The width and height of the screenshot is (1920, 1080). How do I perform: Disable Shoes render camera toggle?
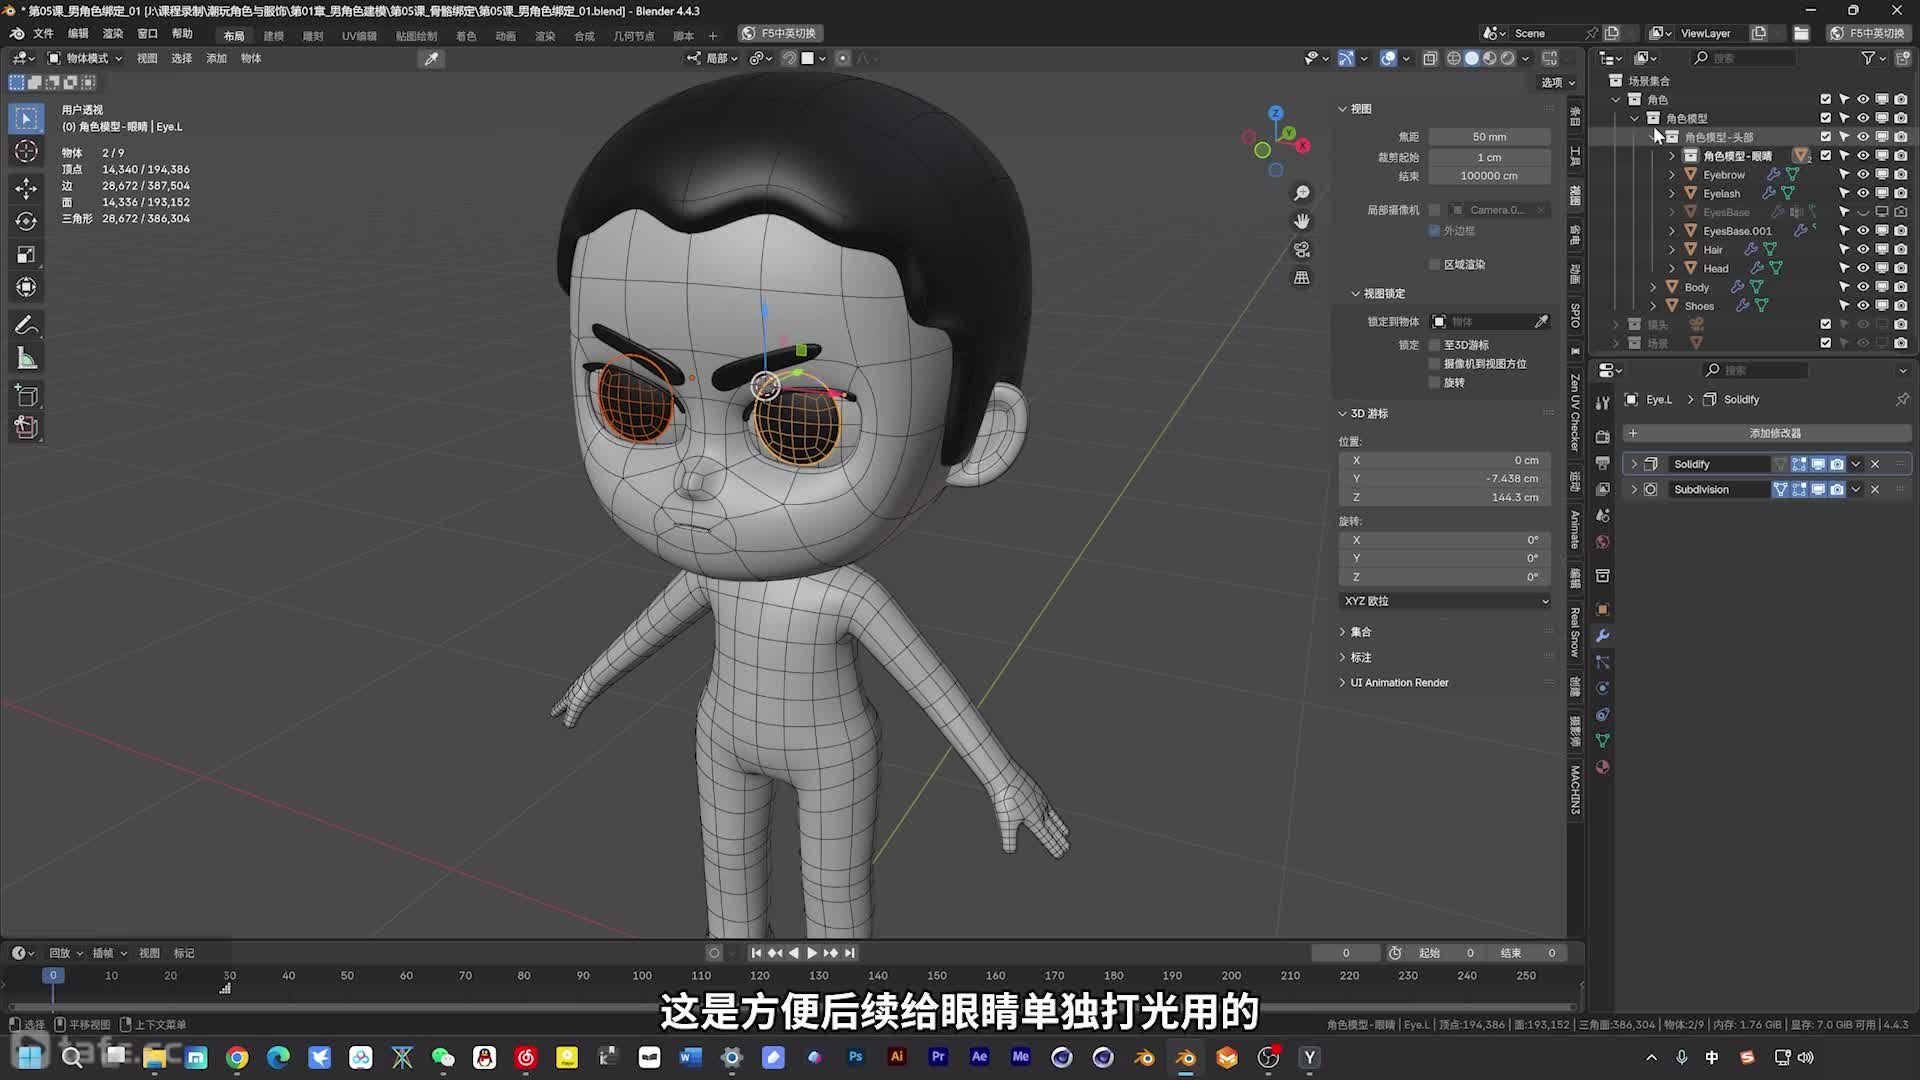point(1900,306)
